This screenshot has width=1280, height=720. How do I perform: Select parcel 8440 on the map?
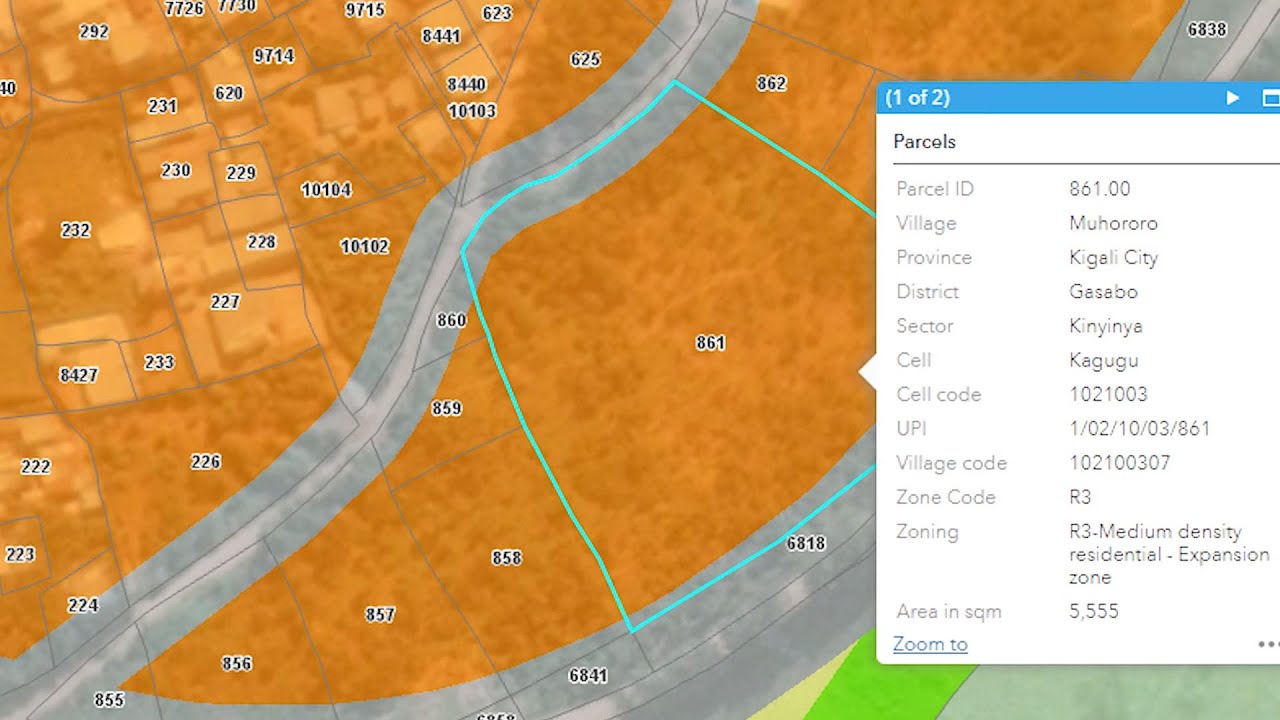tap(466, 85)
